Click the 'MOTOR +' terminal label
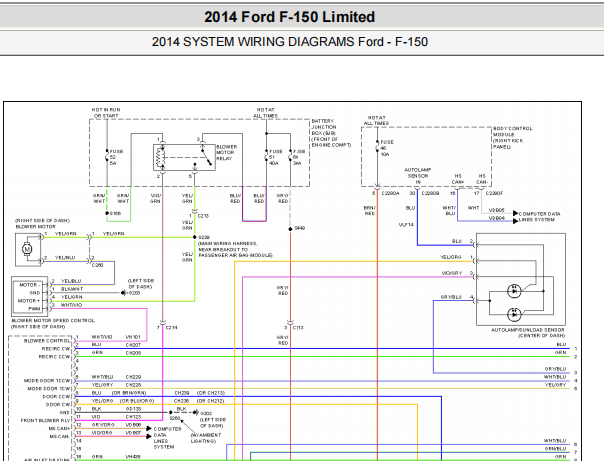The image size is (604, 461). click(x=29, y=300)
